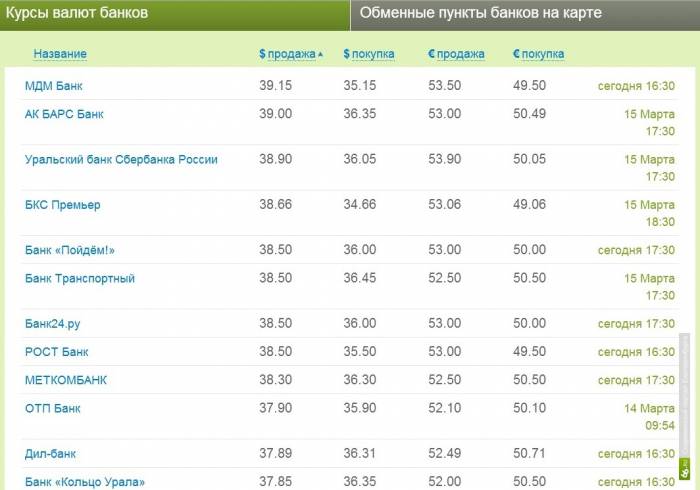Open the Банк «Пойдём!» link
This screenshot has height=490, width=700.
[70, 250]
